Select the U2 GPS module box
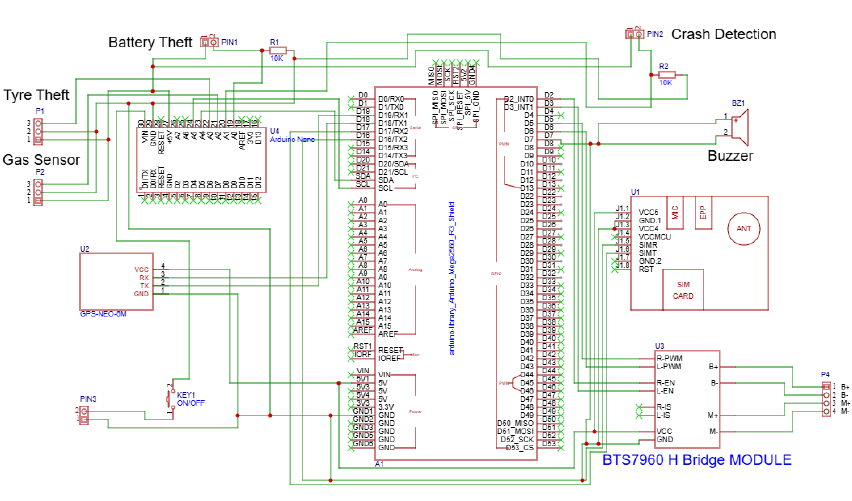The width and height of the screenshot is (852, 501). coord(116,281)
